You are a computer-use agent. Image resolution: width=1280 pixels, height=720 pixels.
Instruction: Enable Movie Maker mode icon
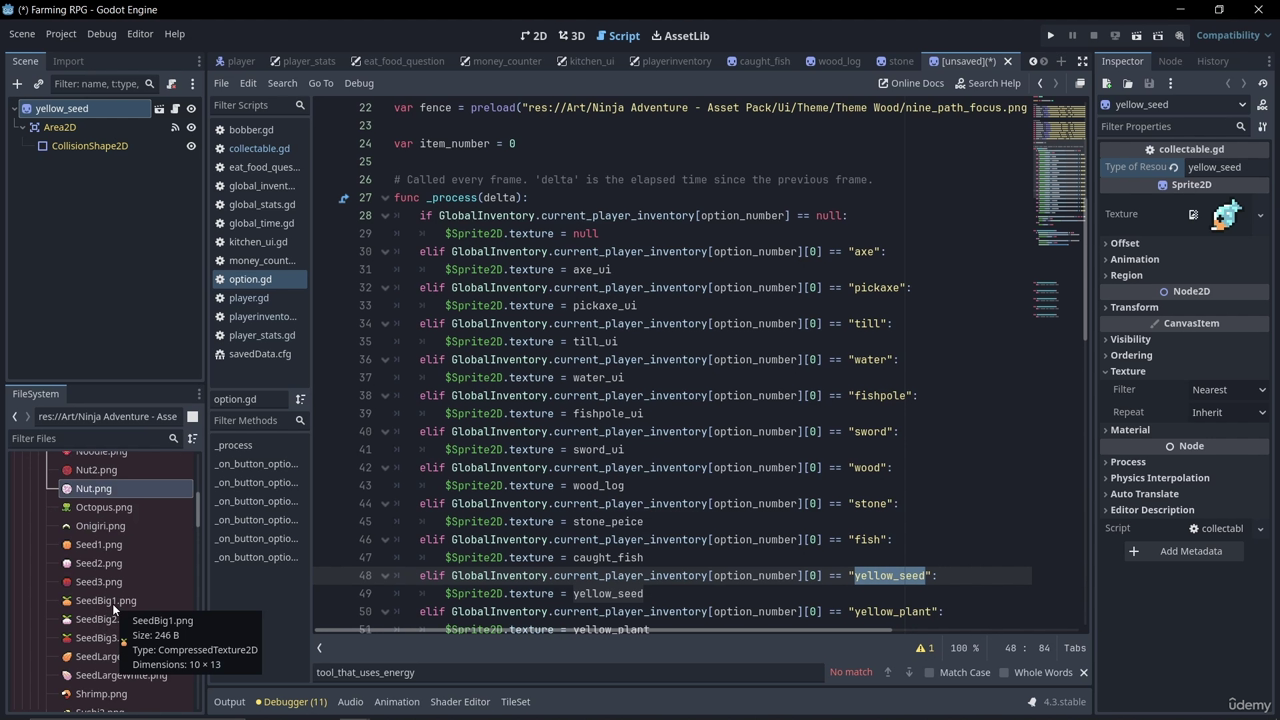tap(1180, 36)
